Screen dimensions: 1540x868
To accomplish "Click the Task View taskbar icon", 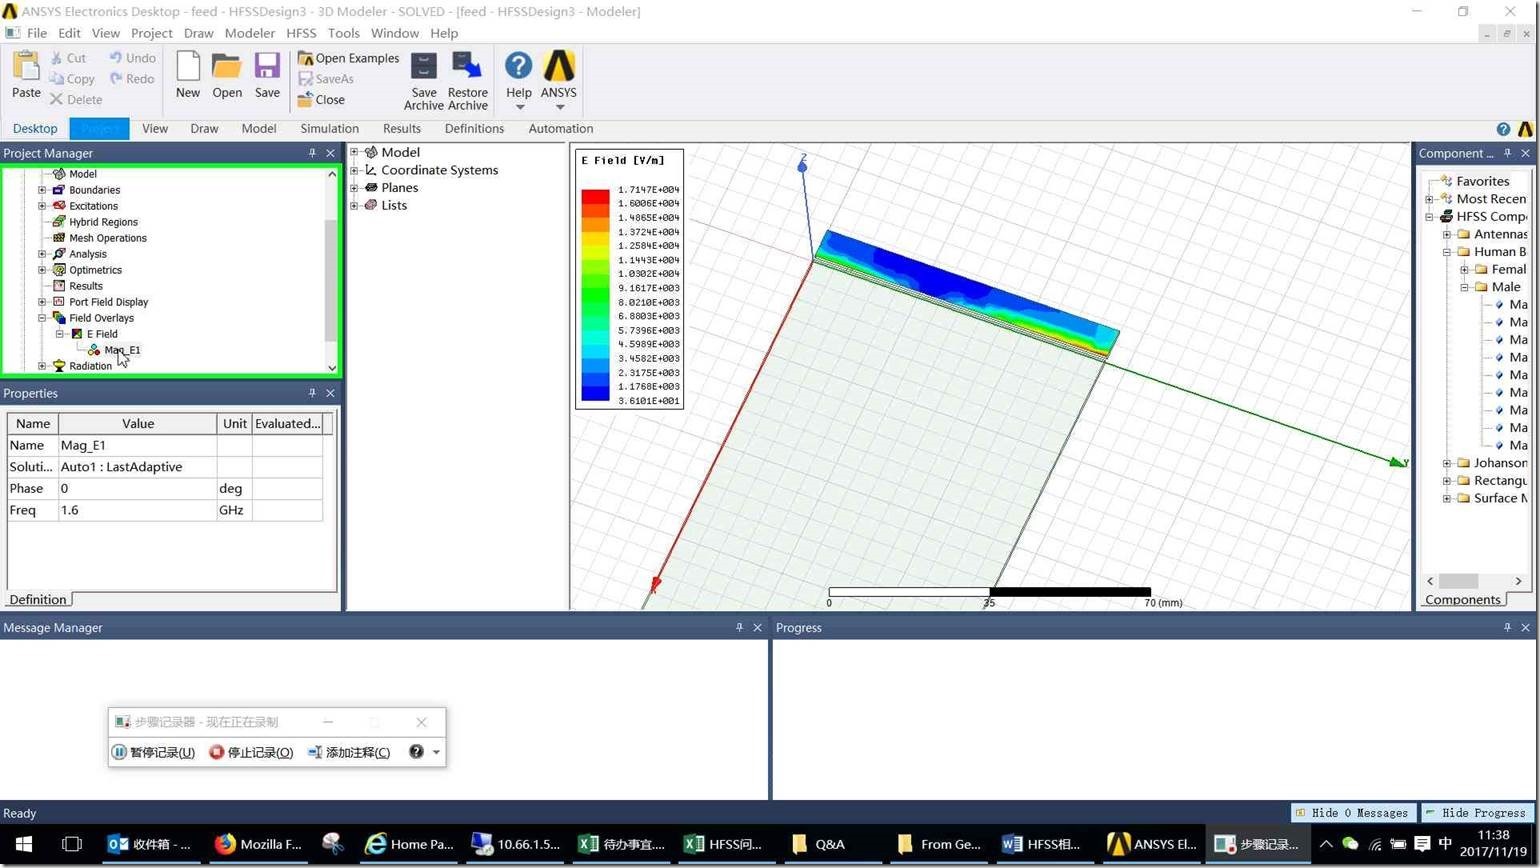I will (x=71, y=844).
